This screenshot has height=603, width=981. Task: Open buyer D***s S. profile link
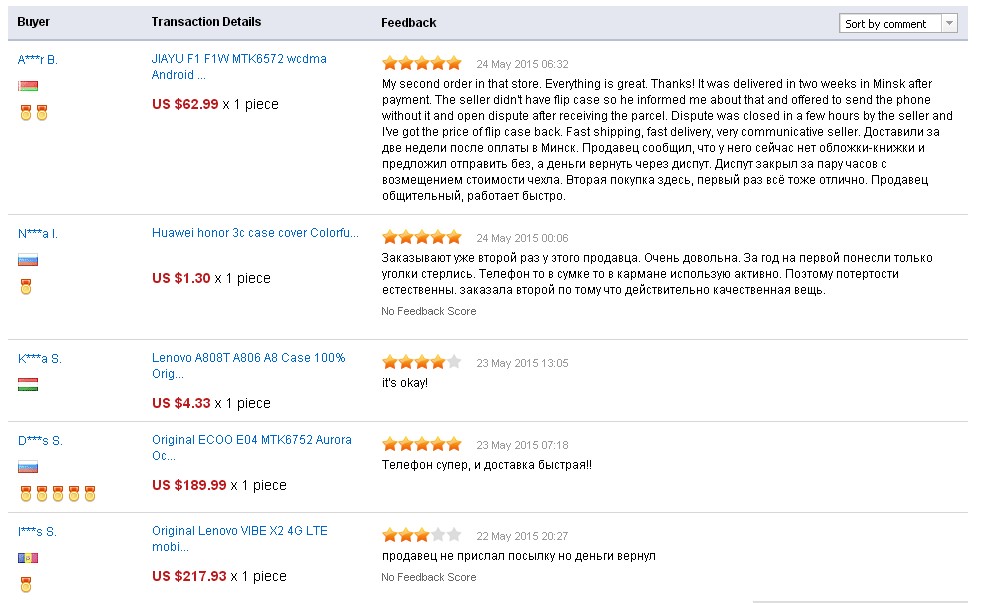click(40, 441)
